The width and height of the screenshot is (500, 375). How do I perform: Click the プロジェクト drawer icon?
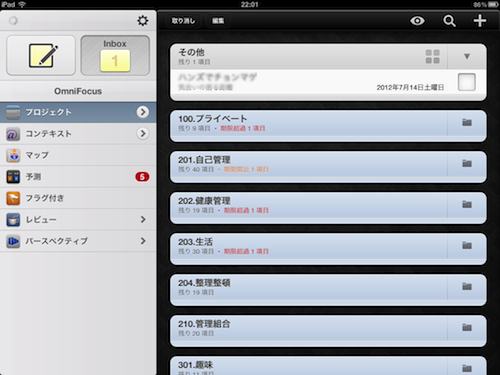coord(13,112)
